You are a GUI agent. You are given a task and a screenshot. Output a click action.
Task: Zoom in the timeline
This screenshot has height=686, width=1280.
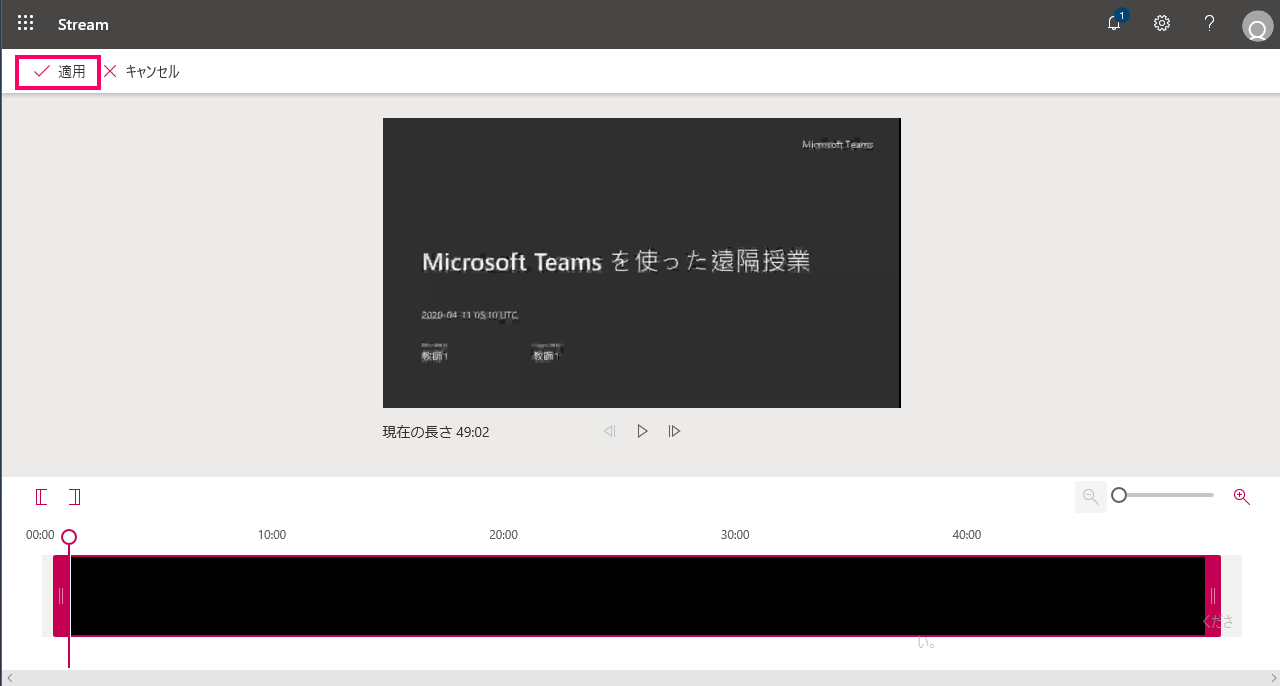(x=1242, y=496)
